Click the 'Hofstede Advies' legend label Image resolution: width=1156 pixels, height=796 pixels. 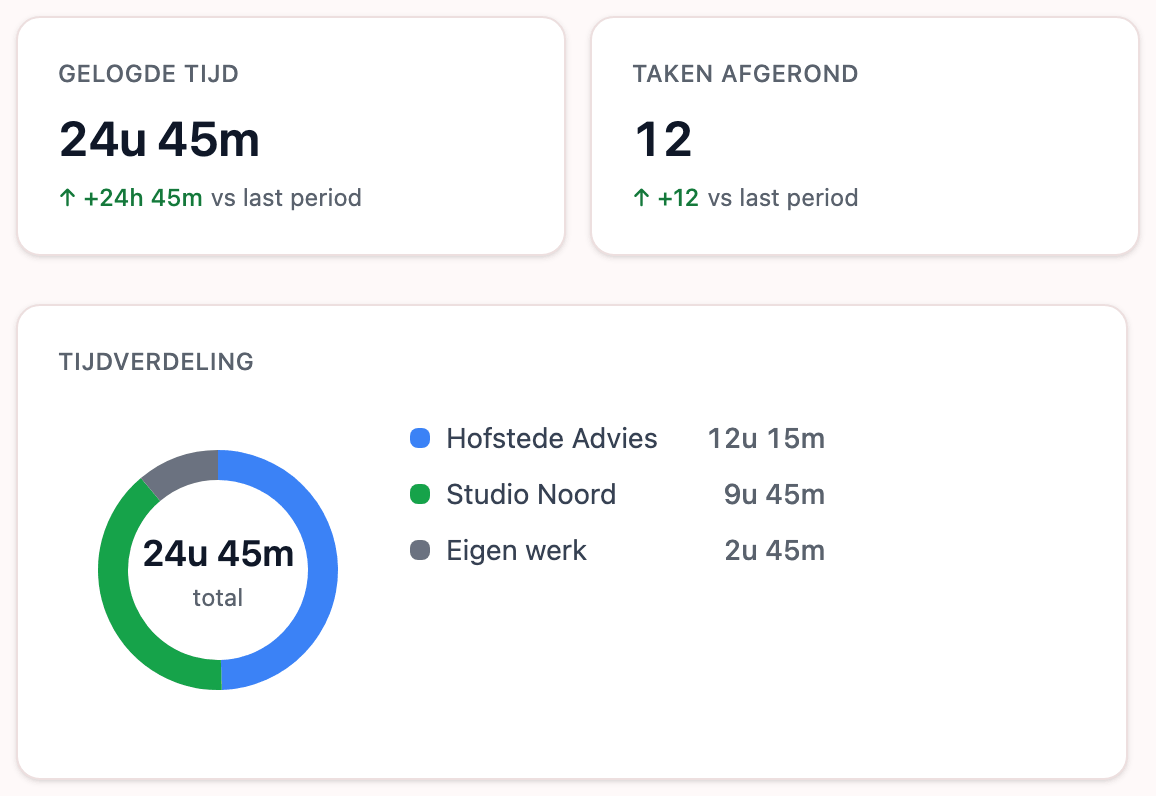pos(551,438)
